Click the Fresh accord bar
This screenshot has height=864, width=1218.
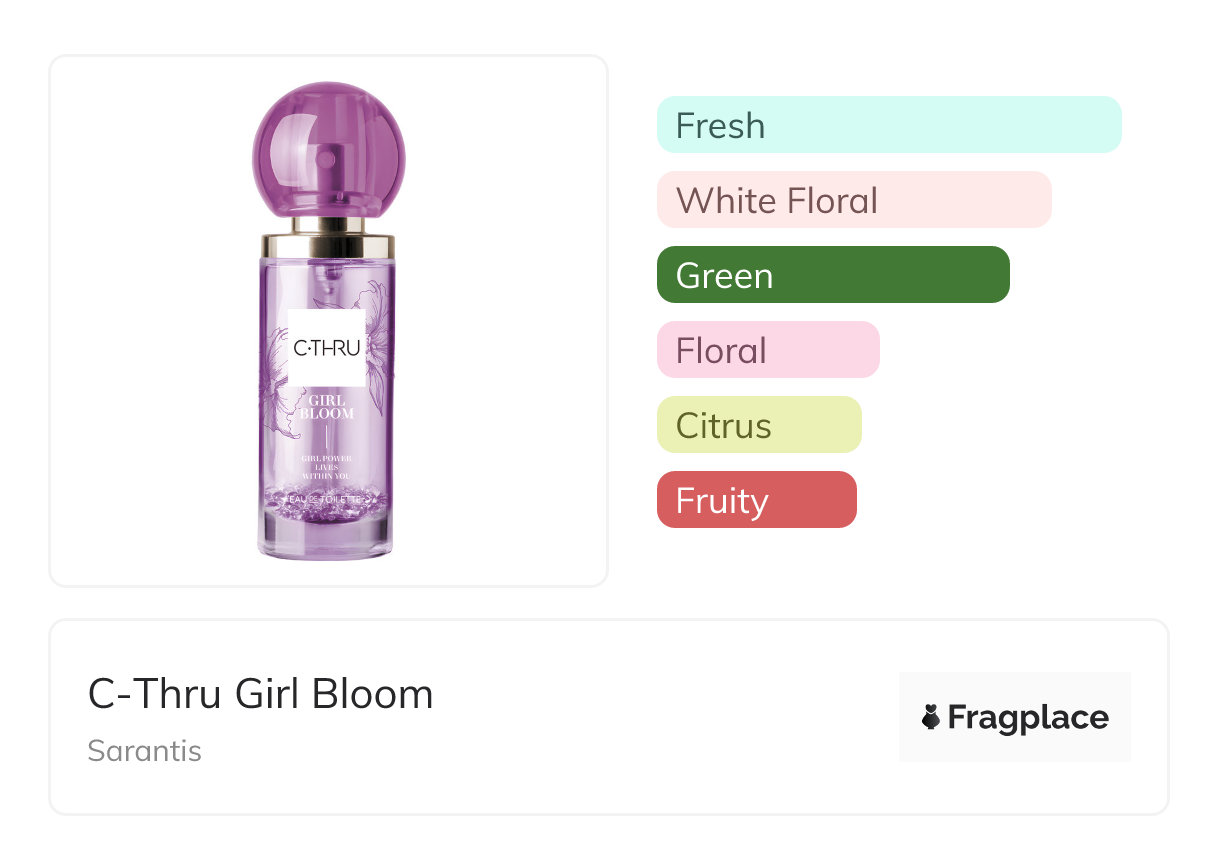tap(888, 125)
